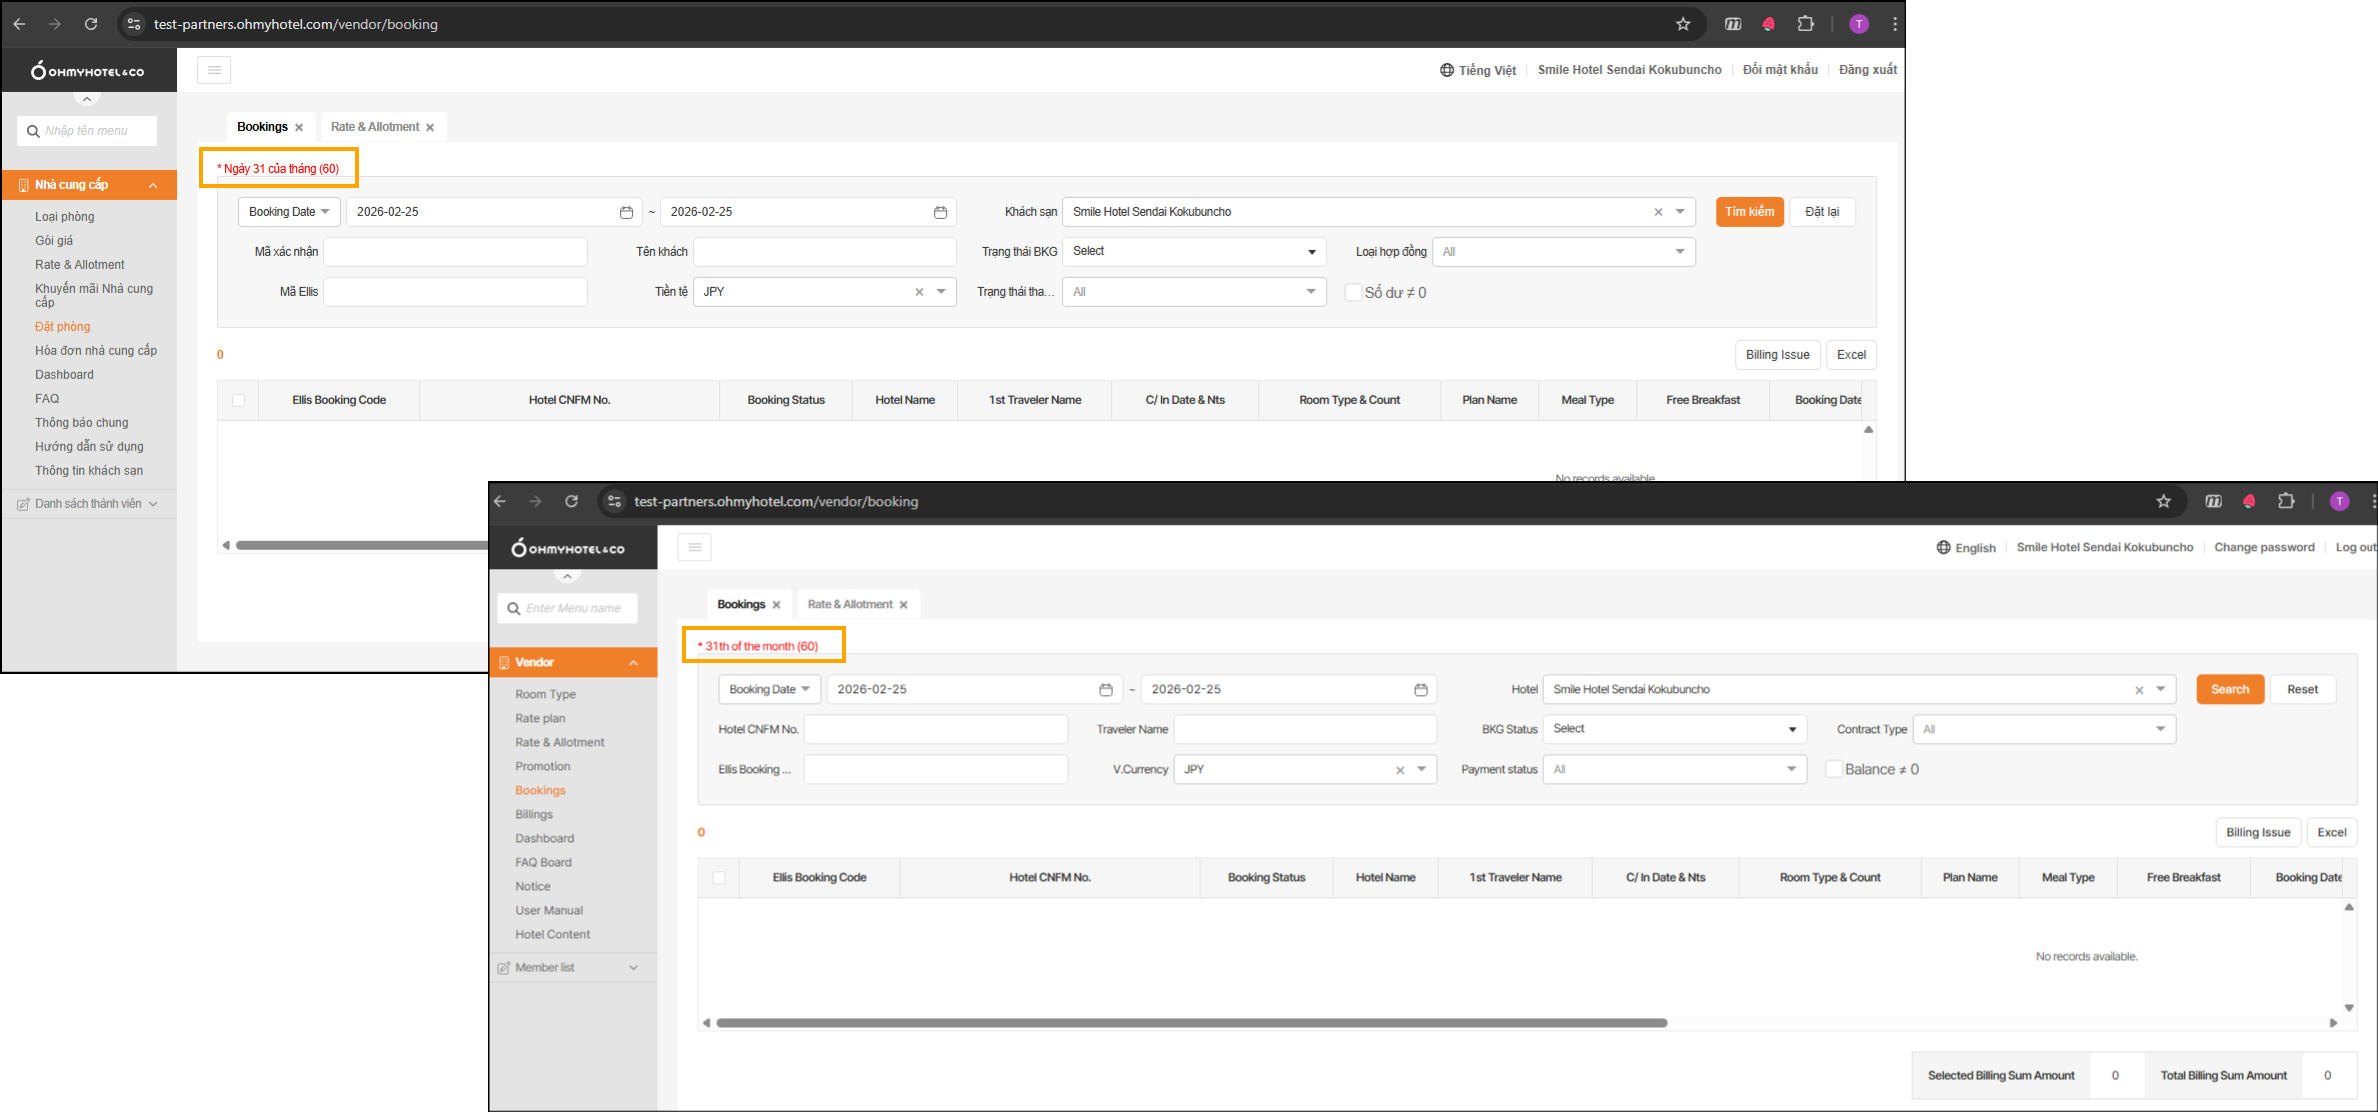Click the orange Search button

[x=2229, y=690]
